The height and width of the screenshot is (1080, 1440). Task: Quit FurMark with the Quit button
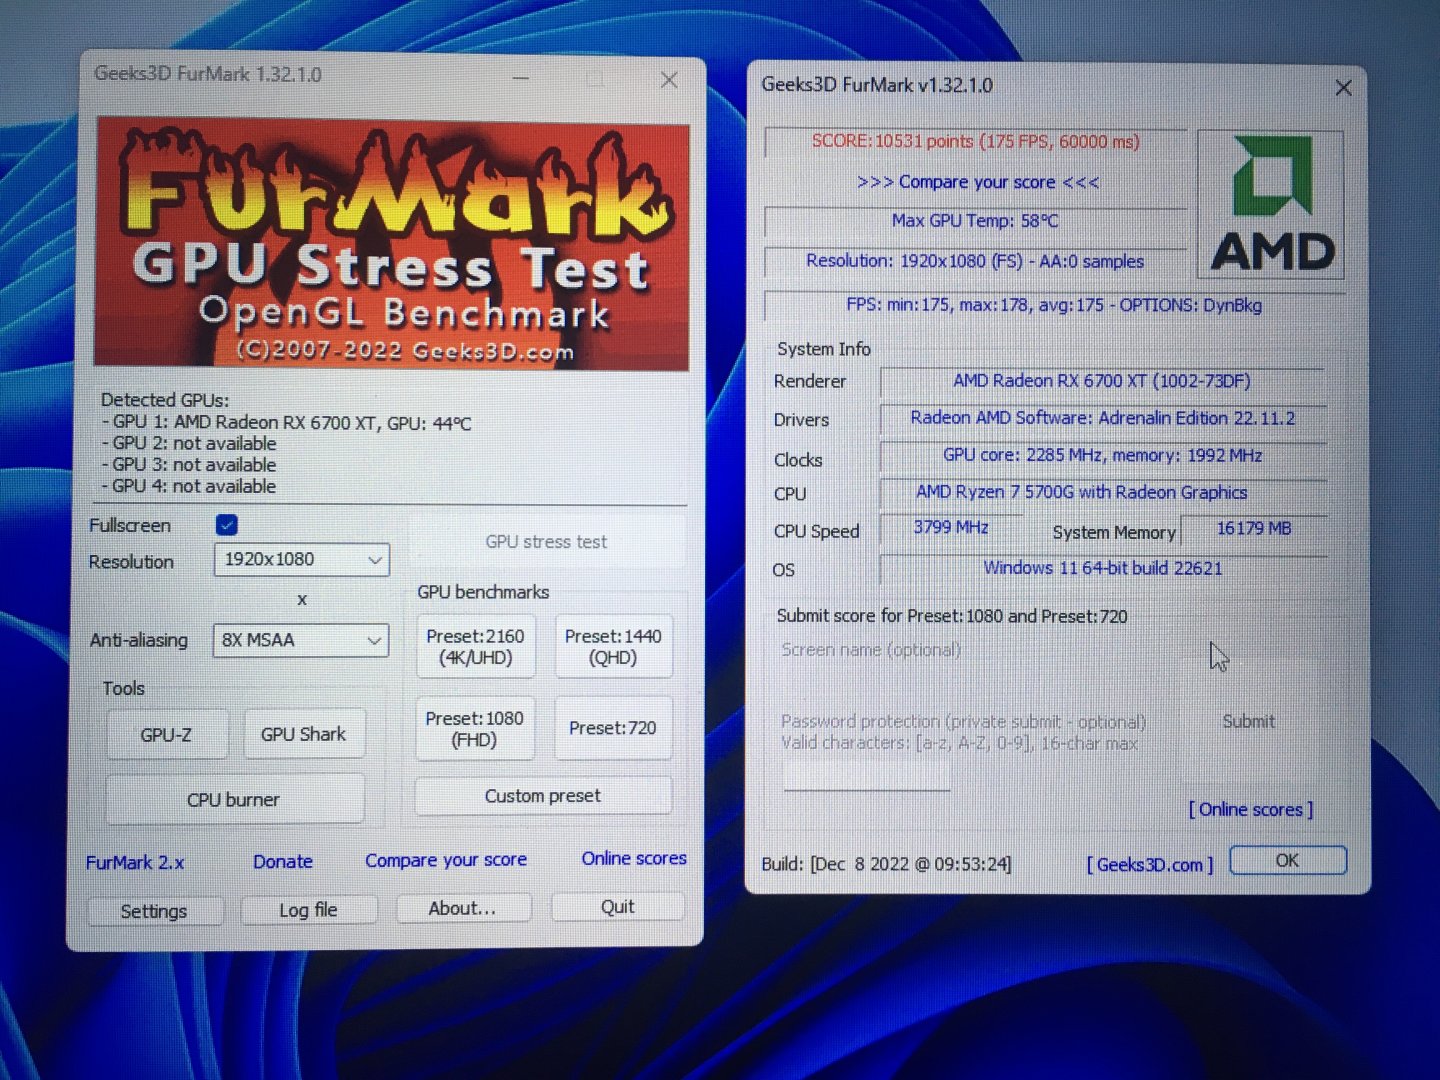point(618,906)
